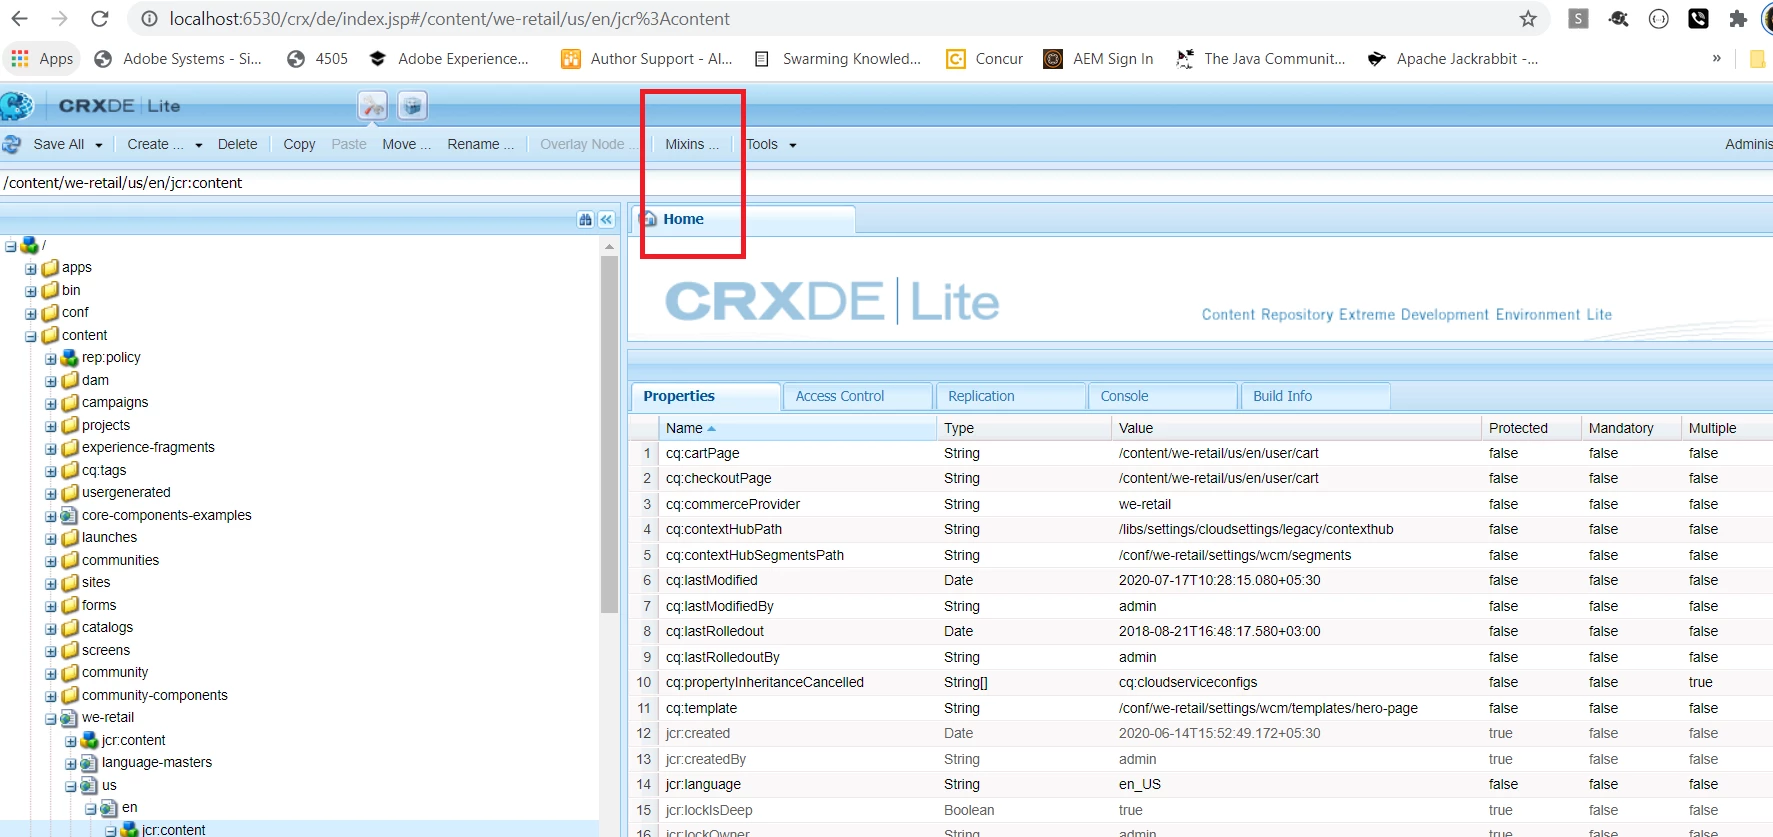Click the Overlay Node button
Viewport: 1773px width, 837px height.
(588, 144)
